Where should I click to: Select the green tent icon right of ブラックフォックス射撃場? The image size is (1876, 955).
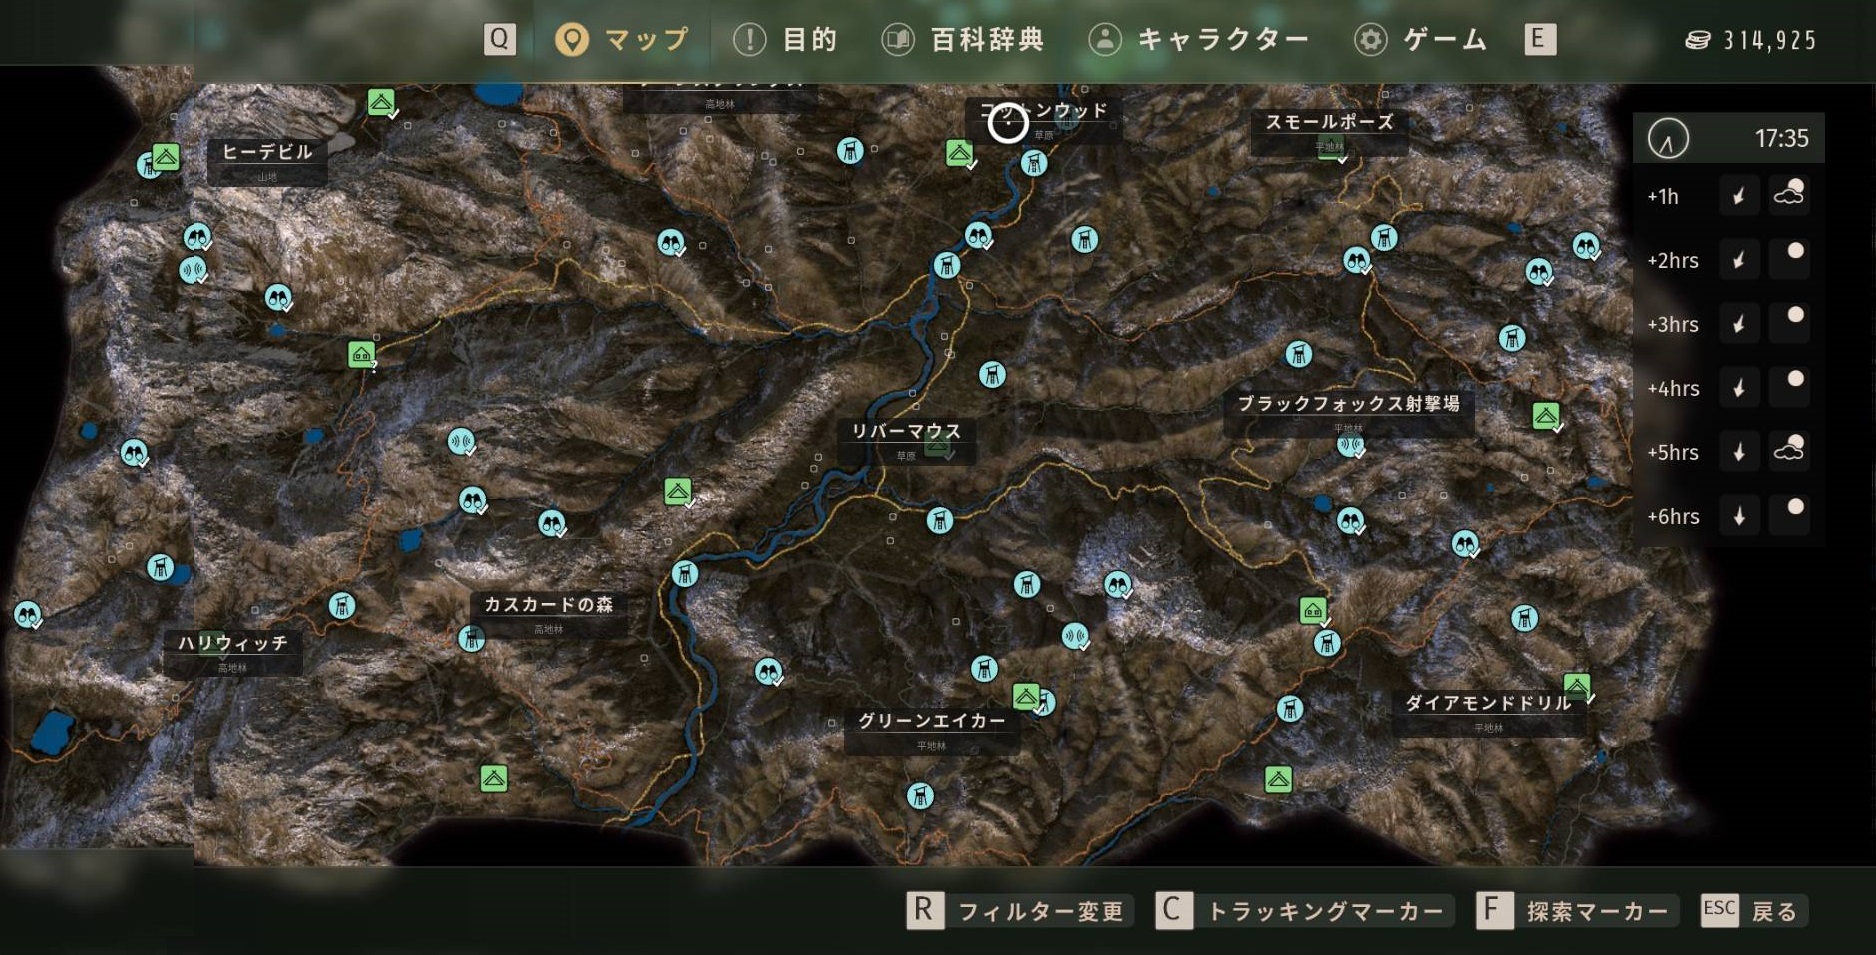[1546, 415]
